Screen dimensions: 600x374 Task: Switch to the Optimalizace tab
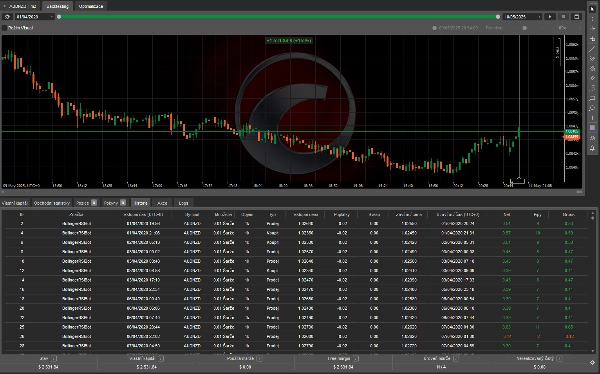click(91, 6)
